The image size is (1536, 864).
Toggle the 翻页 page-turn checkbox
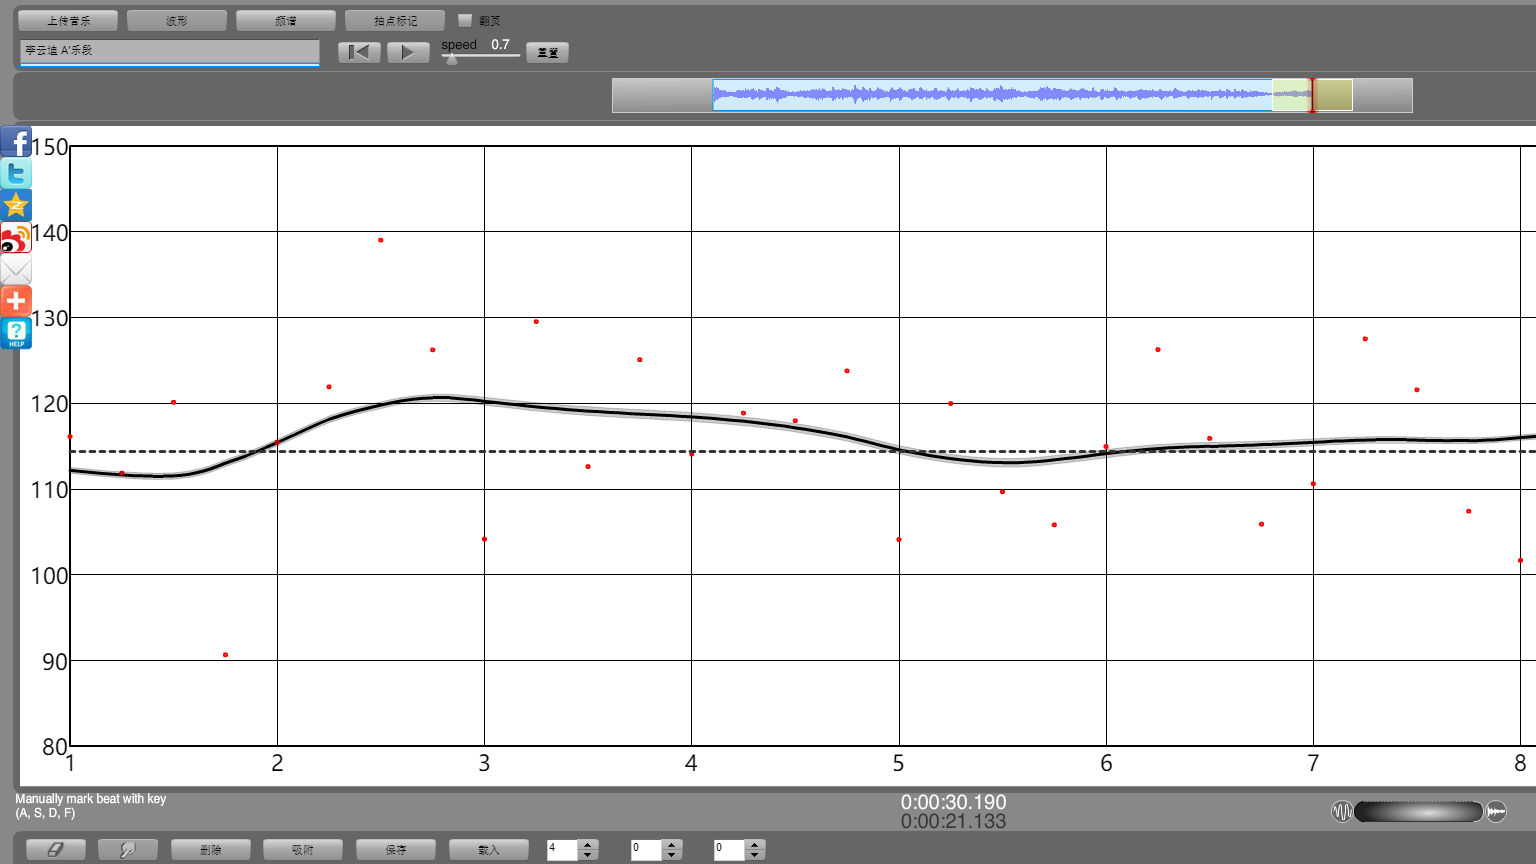(x=465, y=20)
